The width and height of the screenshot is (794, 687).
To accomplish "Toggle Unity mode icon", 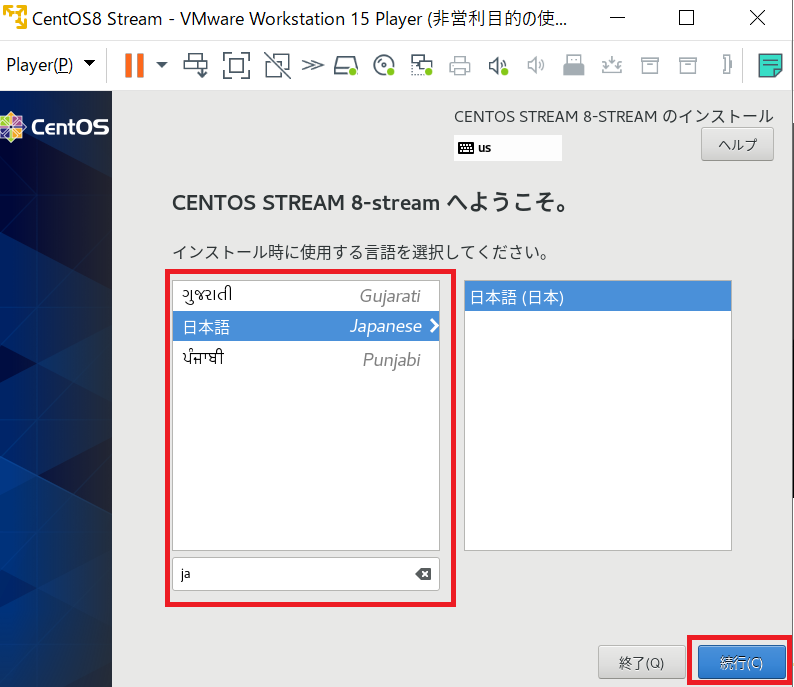I will 277,66.
